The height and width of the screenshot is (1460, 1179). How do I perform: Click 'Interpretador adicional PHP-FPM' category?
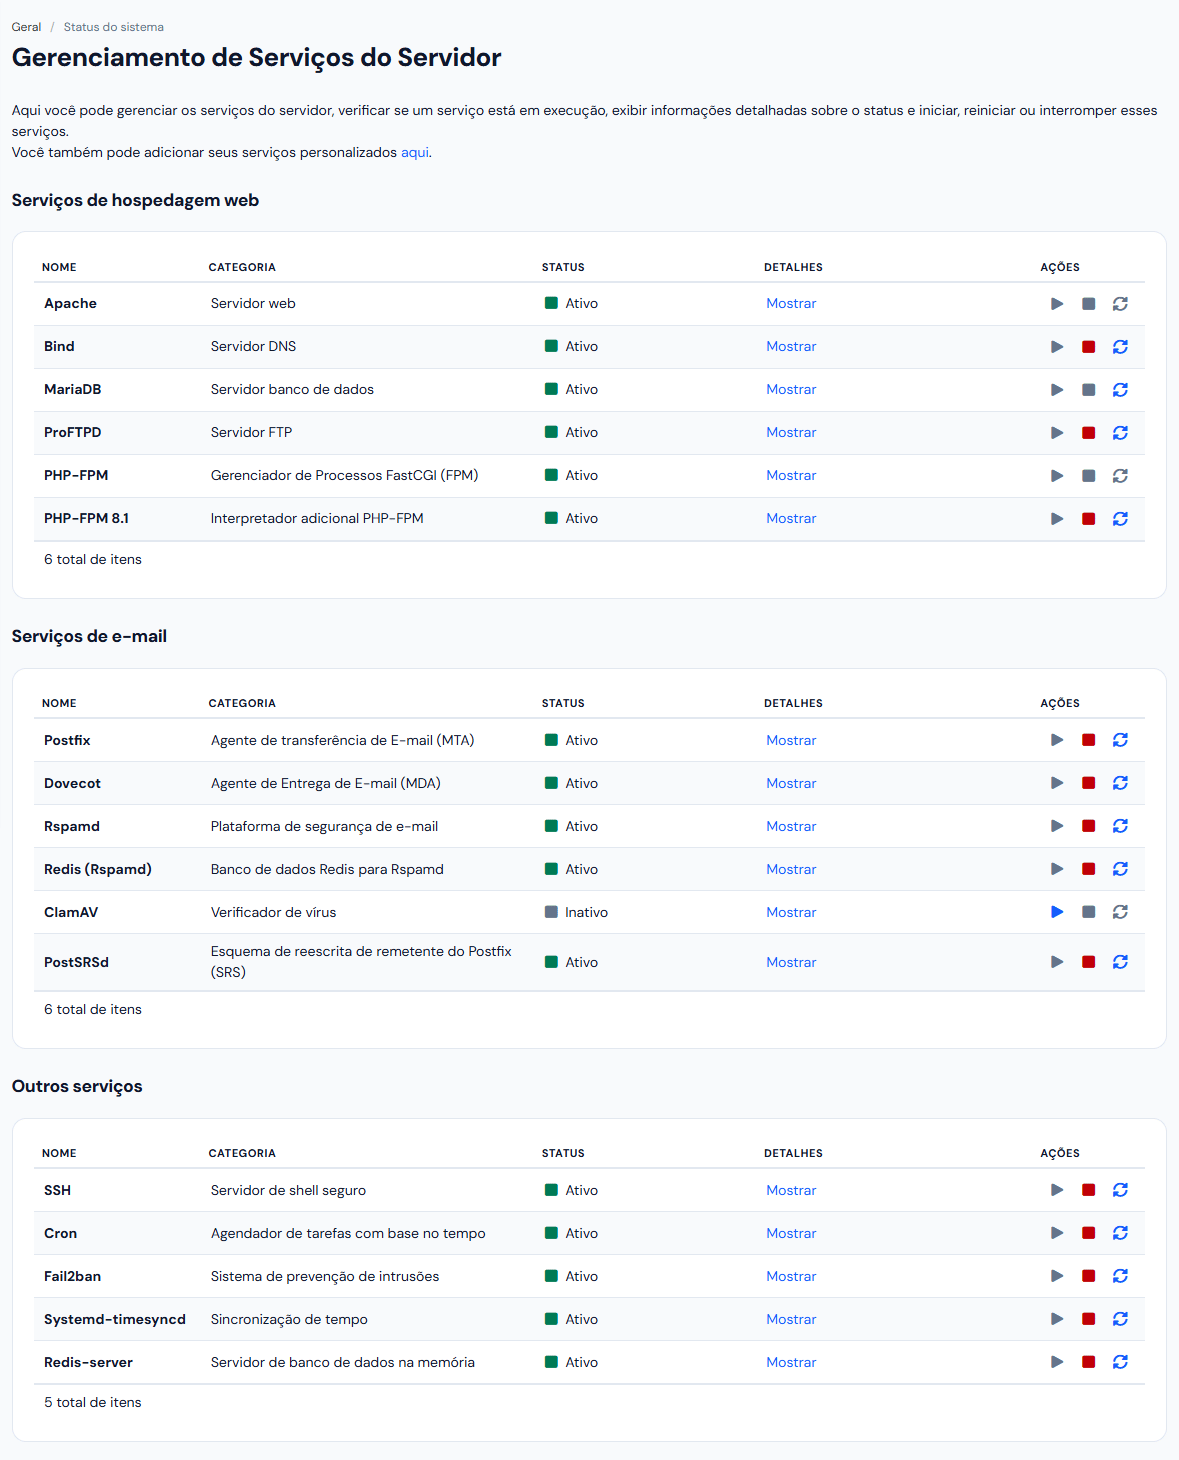[317, 519]
